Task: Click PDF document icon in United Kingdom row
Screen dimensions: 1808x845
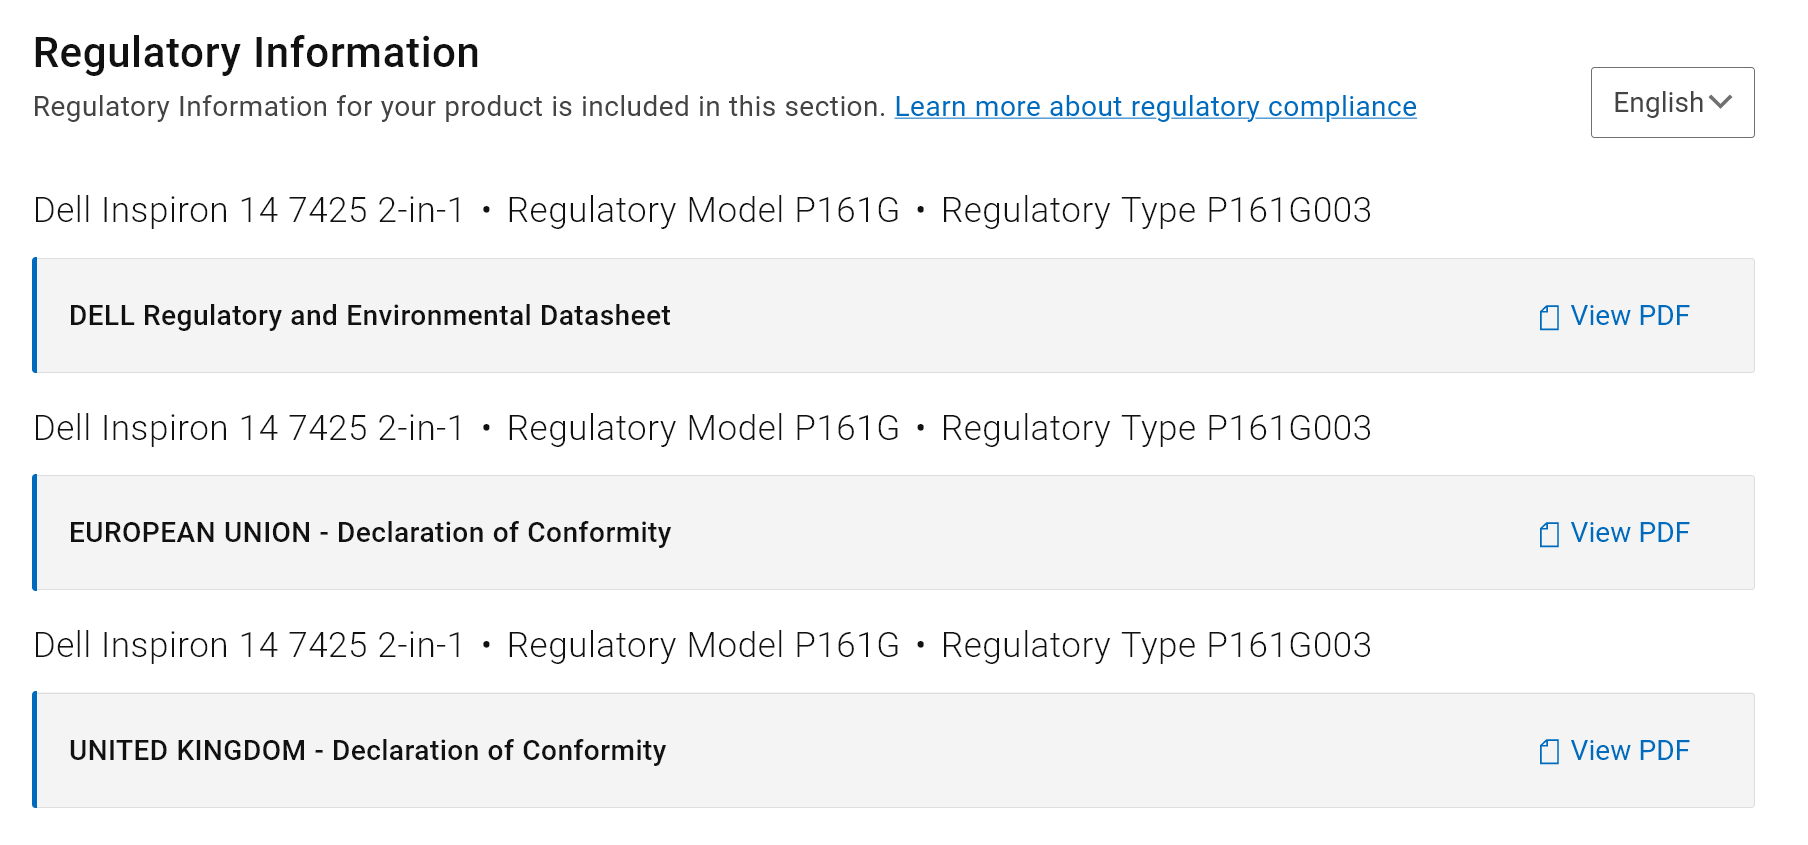Action: pos(1549,752)
